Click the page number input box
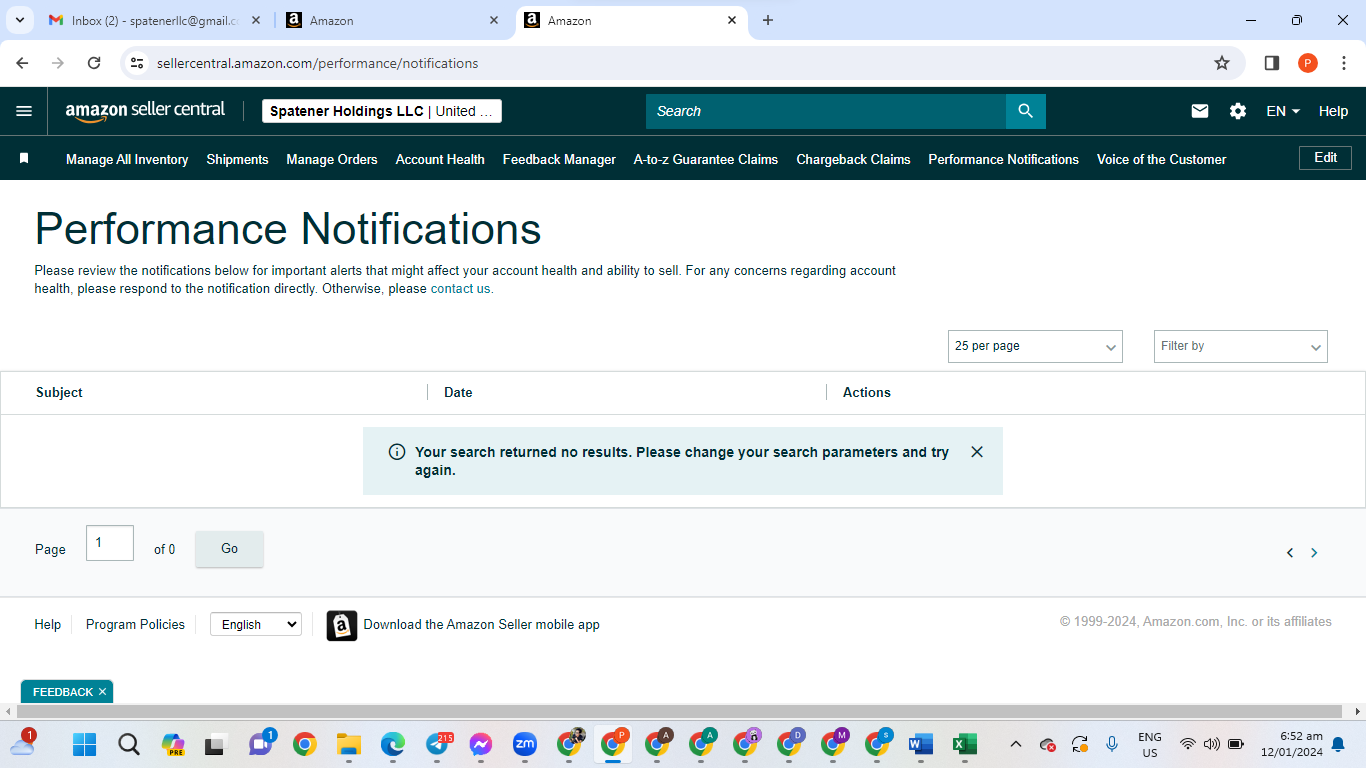 (110, 543)
